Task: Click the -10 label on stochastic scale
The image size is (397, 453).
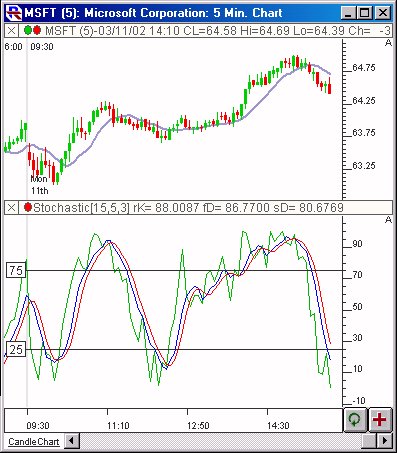Action: pos(359,401)
